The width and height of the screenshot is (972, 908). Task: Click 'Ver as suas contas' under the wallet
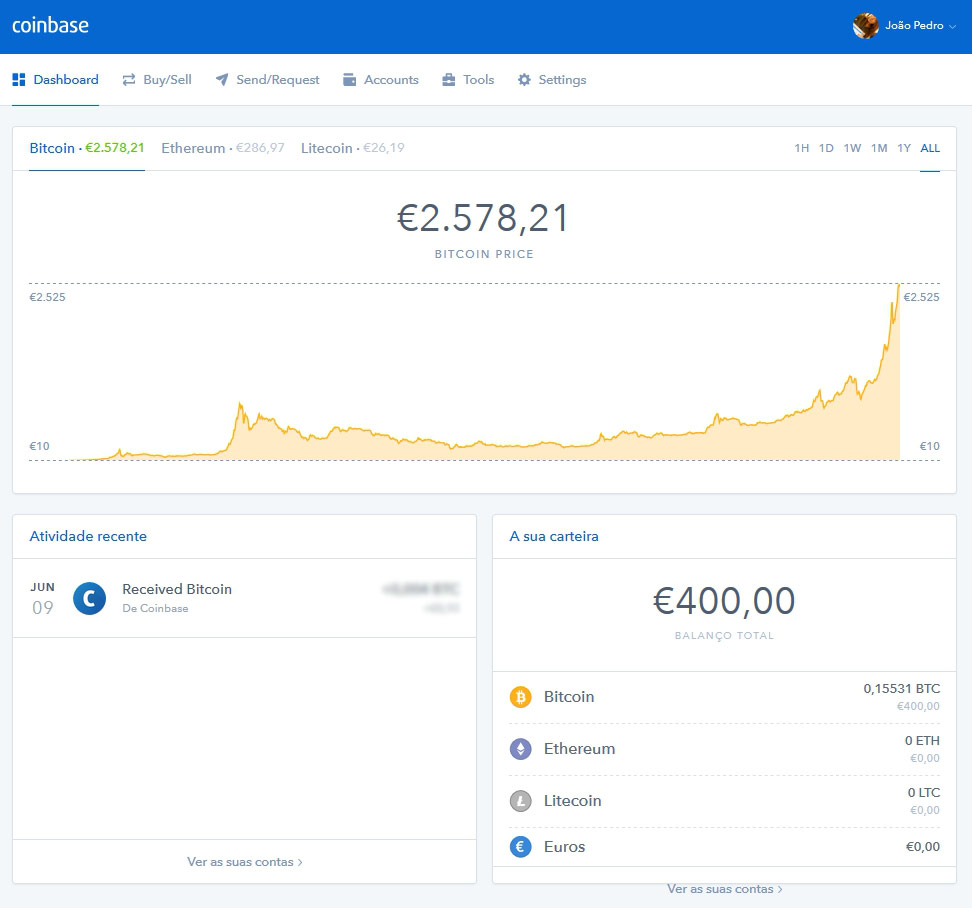click(x=724, y=889)
